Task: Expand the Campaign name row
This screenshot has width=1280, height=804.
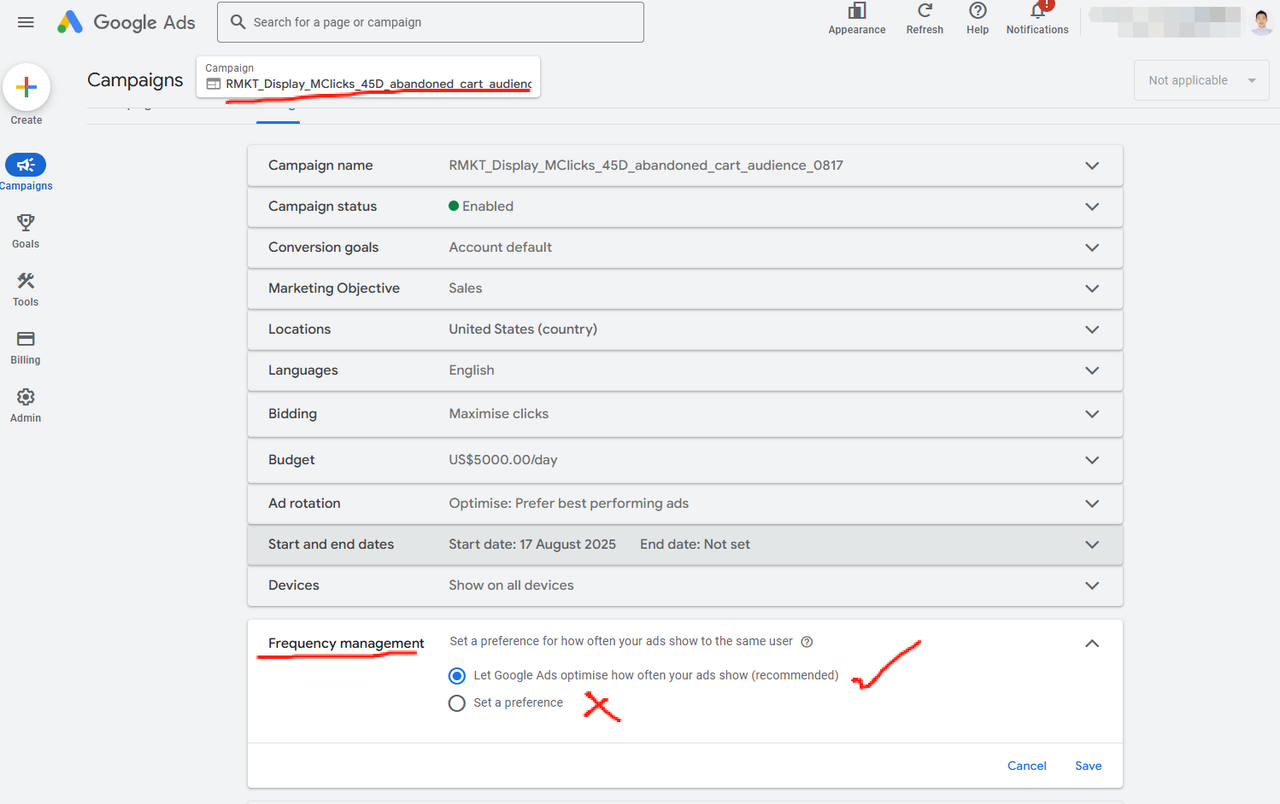Action: pos(1092,165)
